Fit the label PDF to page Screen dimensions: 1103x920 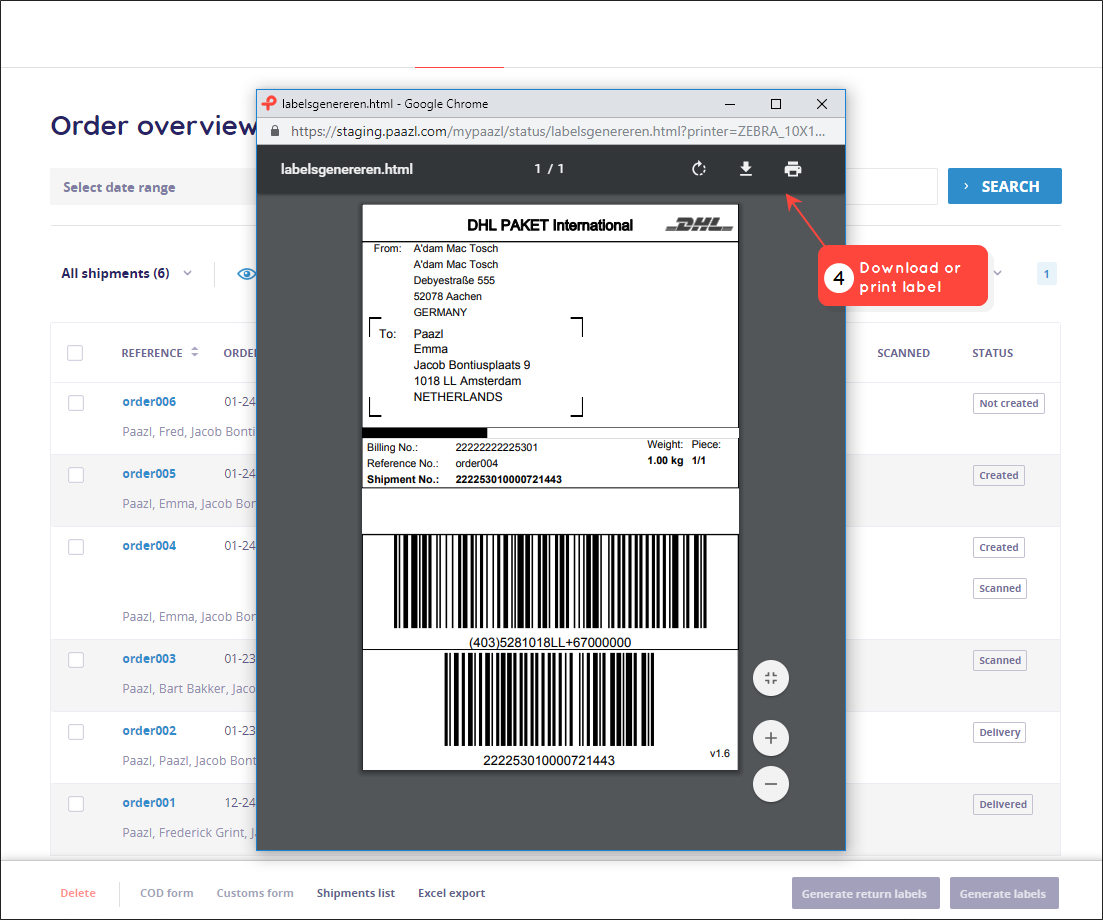pyautogui.click(x=771, y=678)
